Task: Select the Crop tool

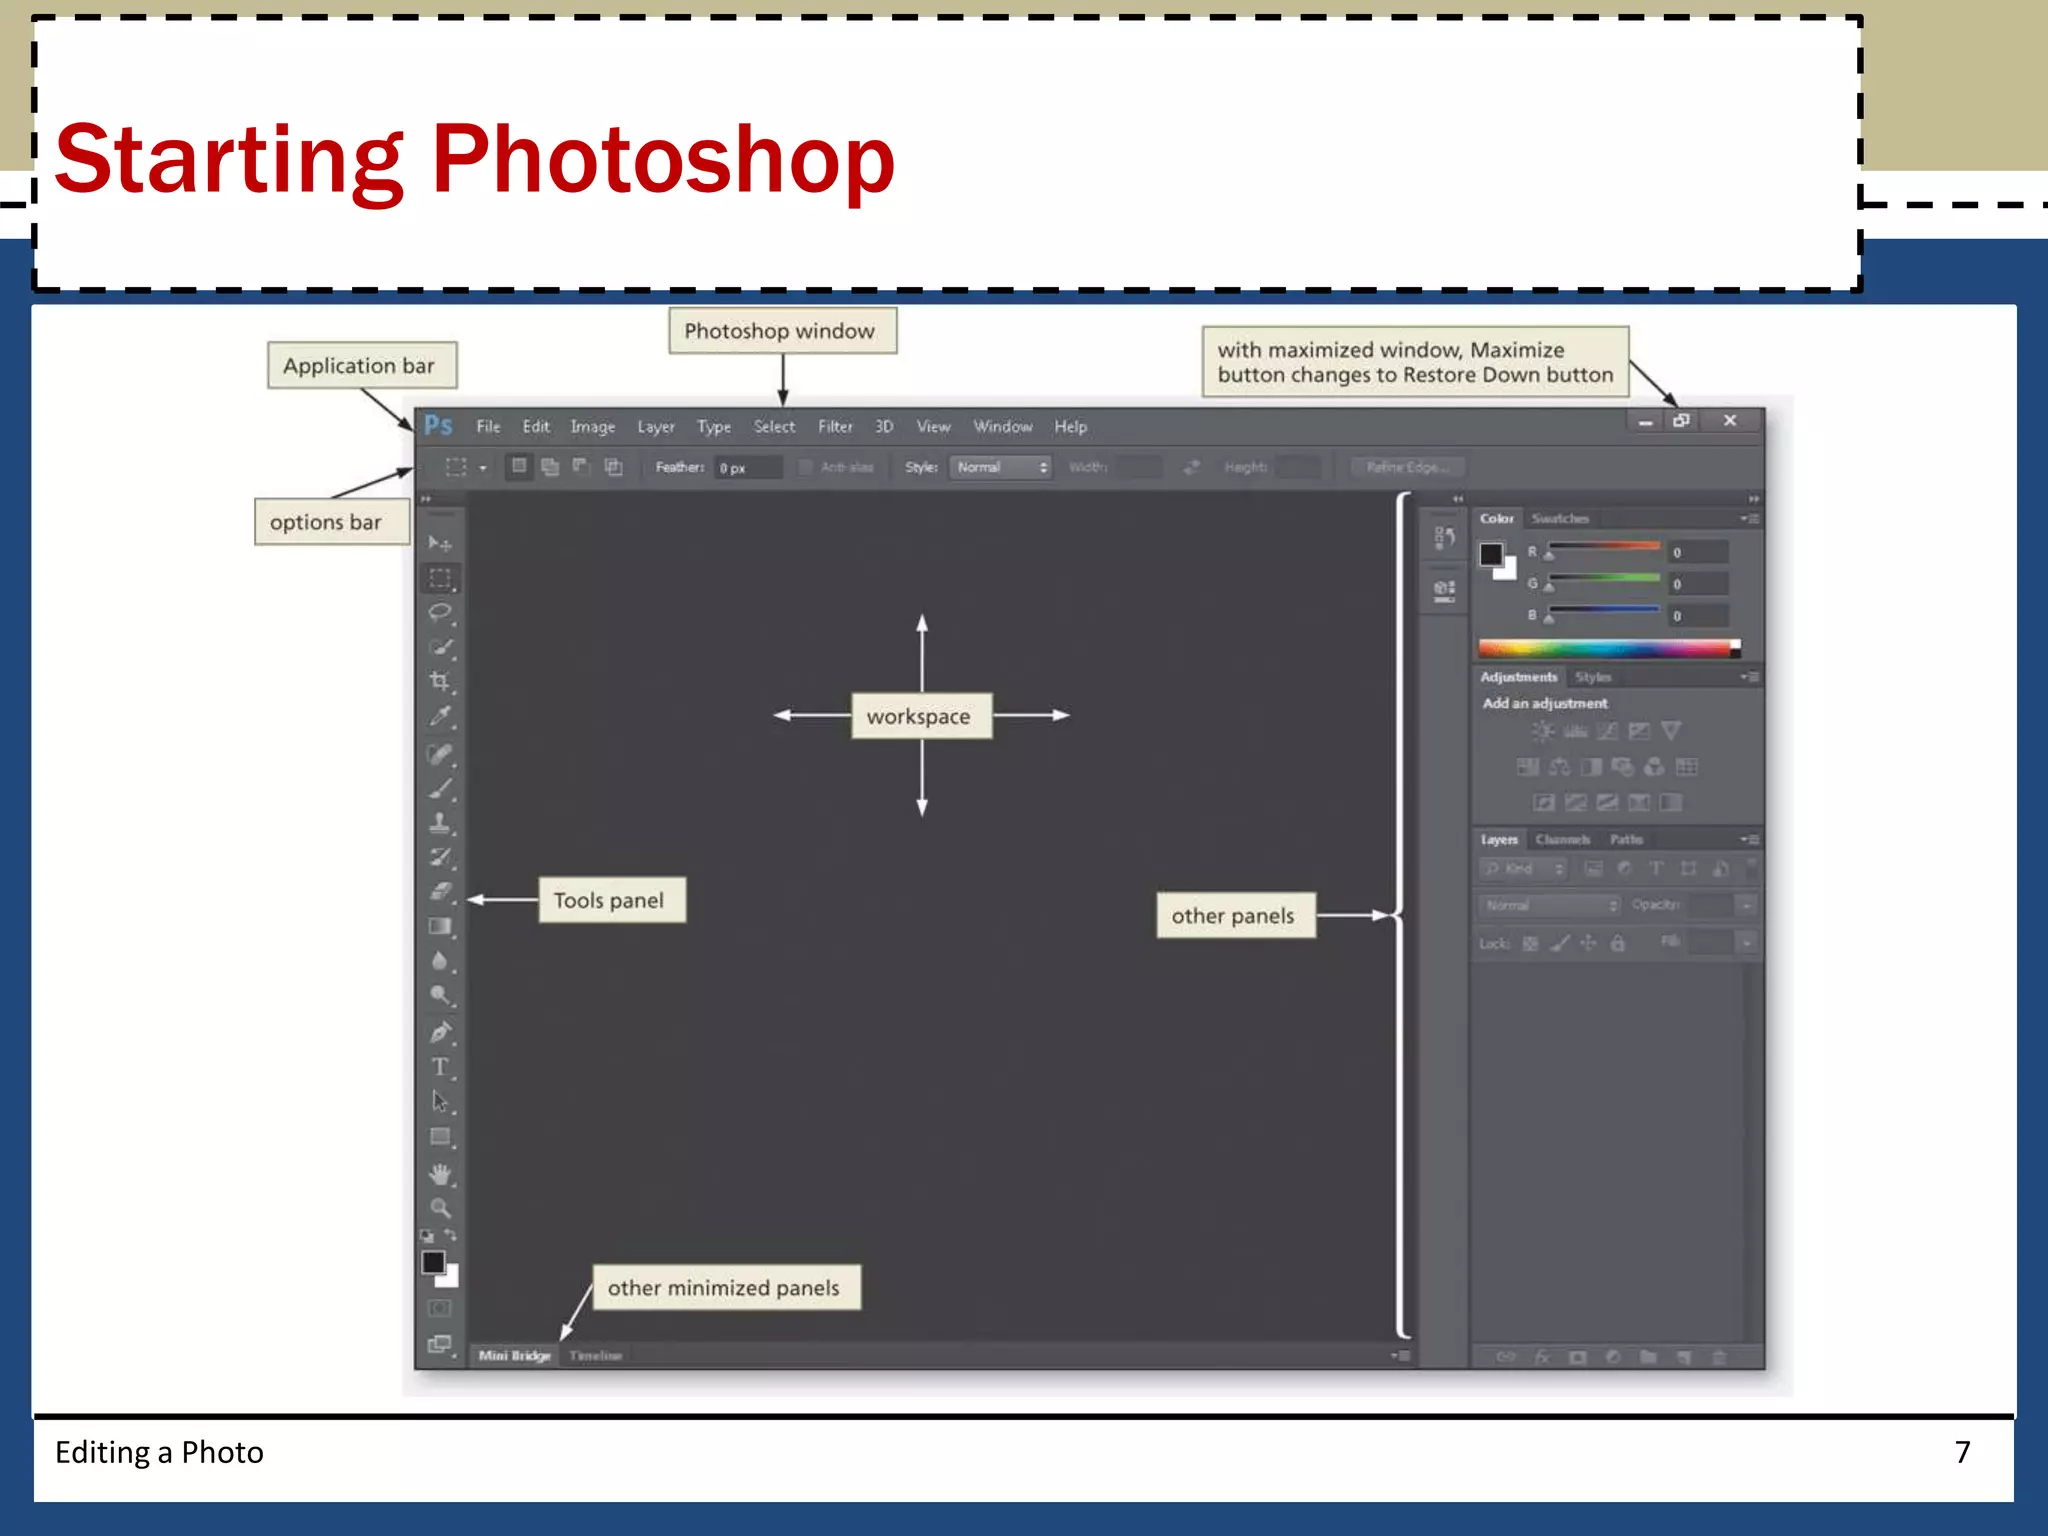Action: [x=440, y=681]
